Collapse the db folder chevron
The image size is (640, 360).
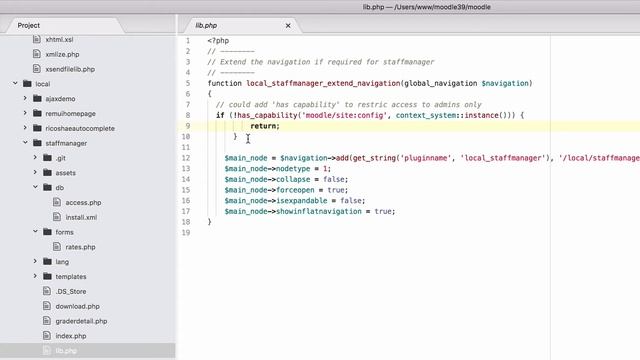[x=35, y=187]
